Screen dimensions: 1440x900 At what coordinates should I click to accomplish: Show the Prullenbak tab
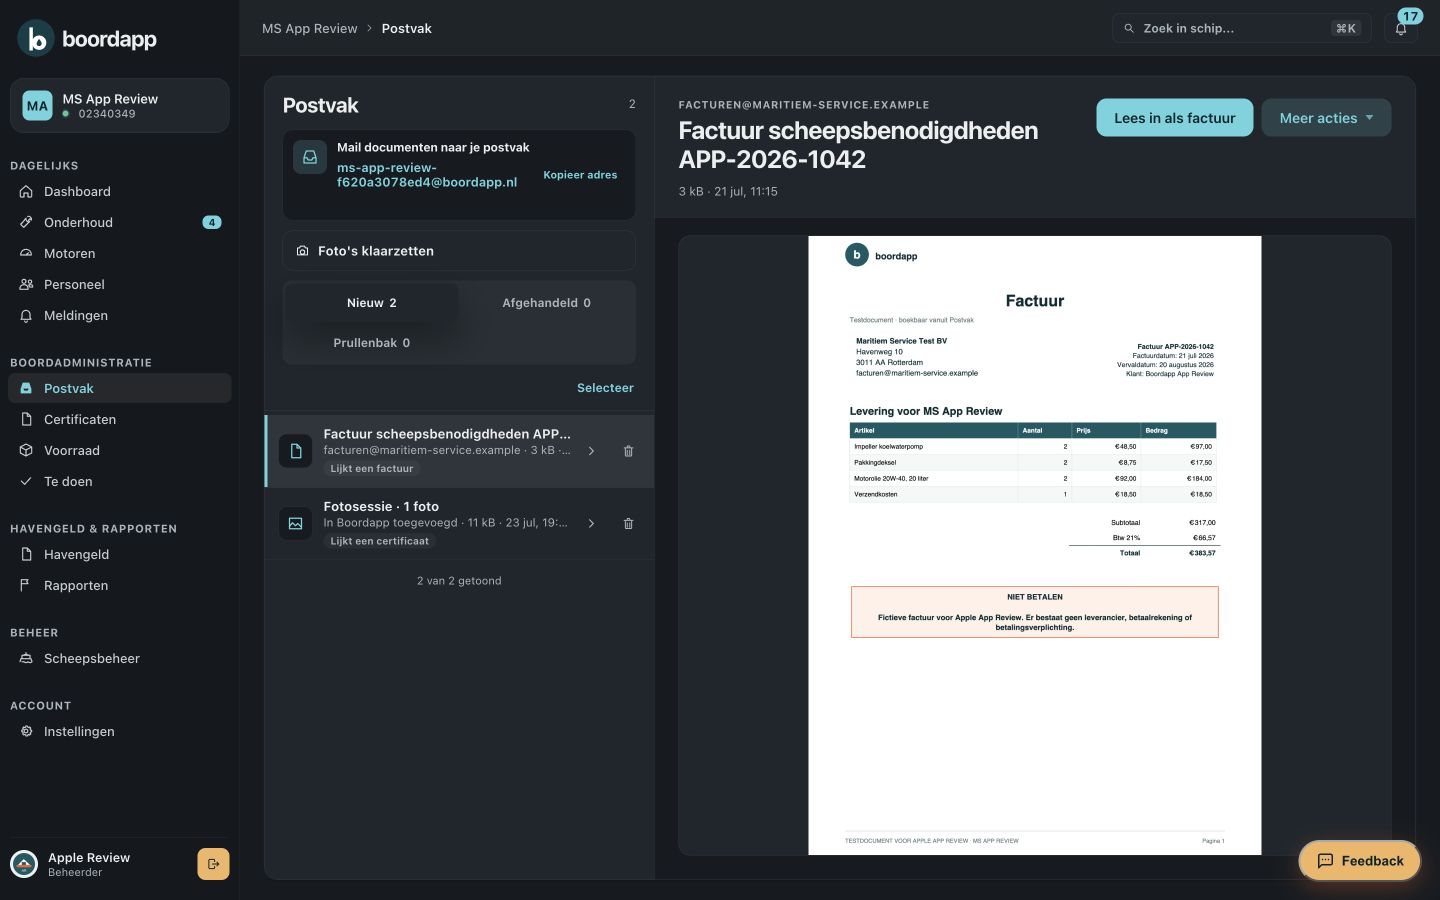[372, 343]
